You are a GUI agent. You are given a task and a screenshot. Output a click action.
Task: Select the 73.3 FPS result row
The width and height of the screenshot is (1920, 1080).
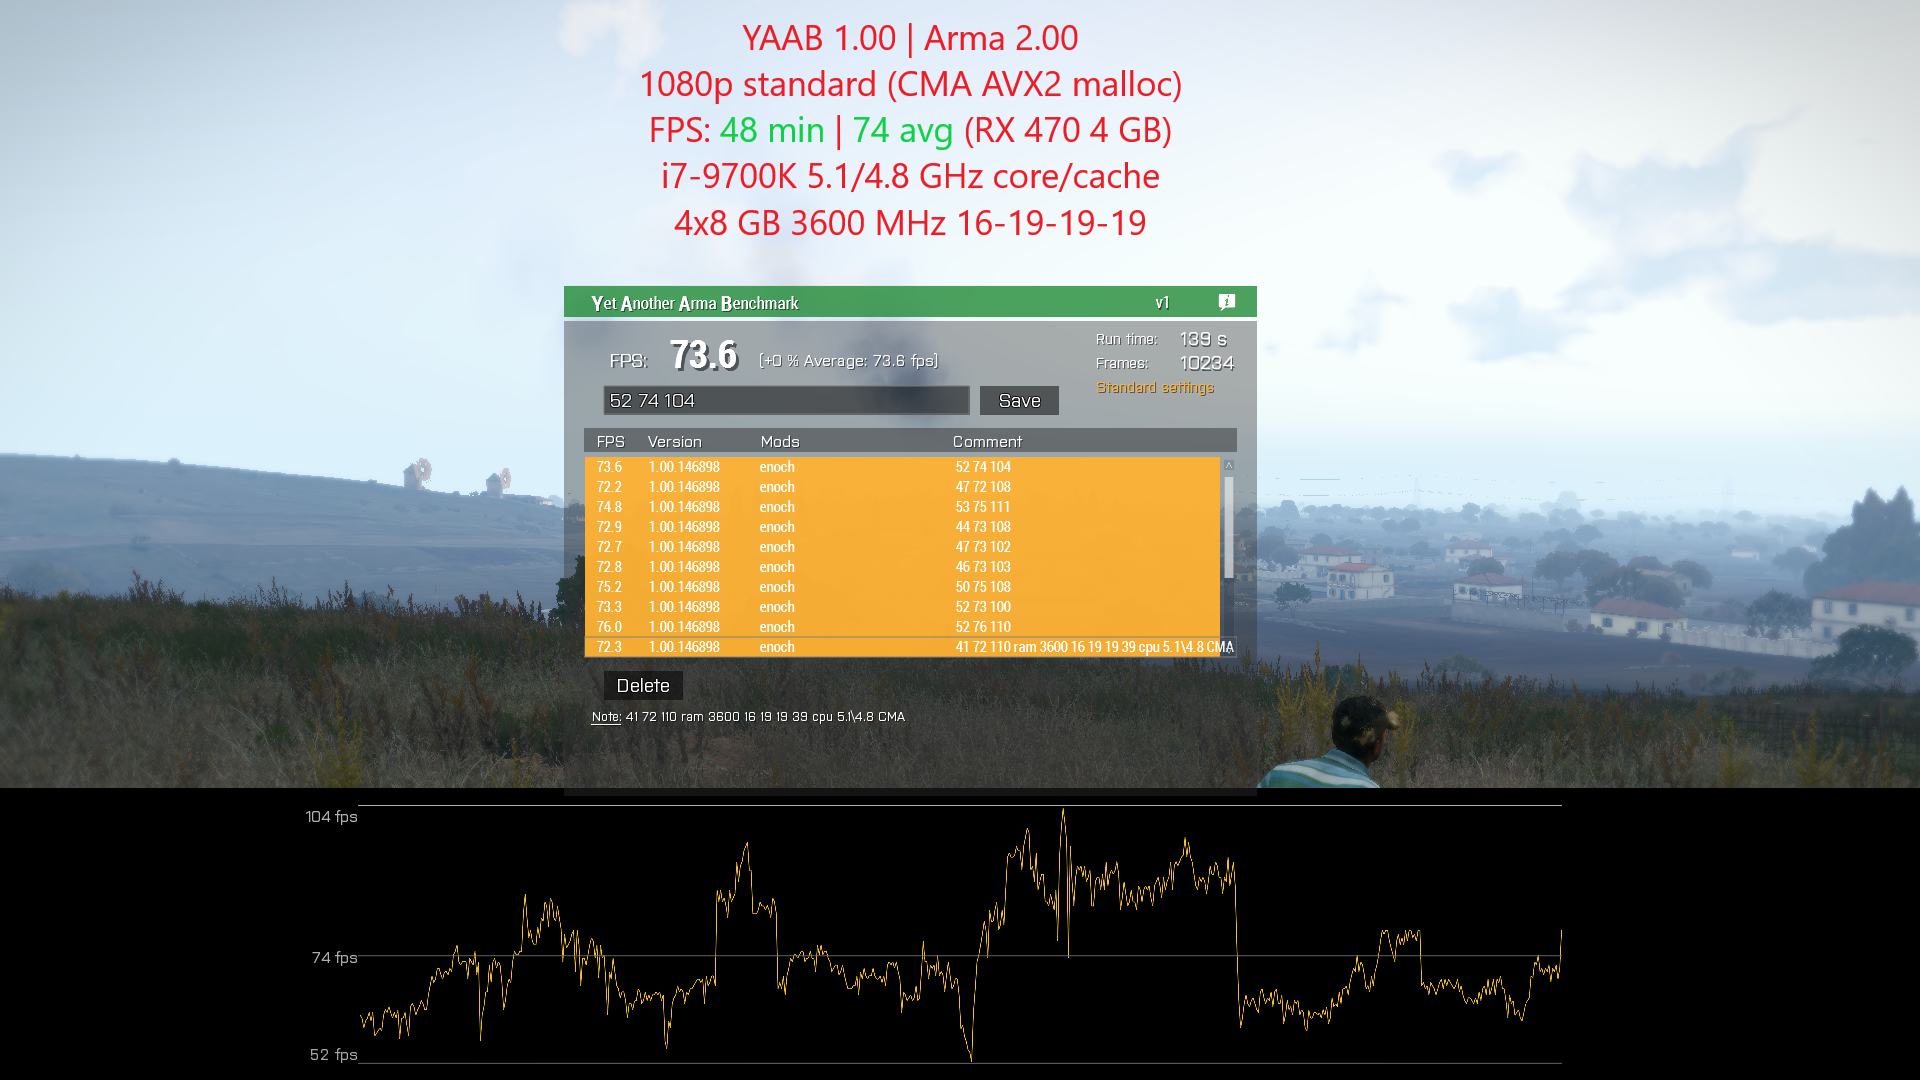click(900, 607)
